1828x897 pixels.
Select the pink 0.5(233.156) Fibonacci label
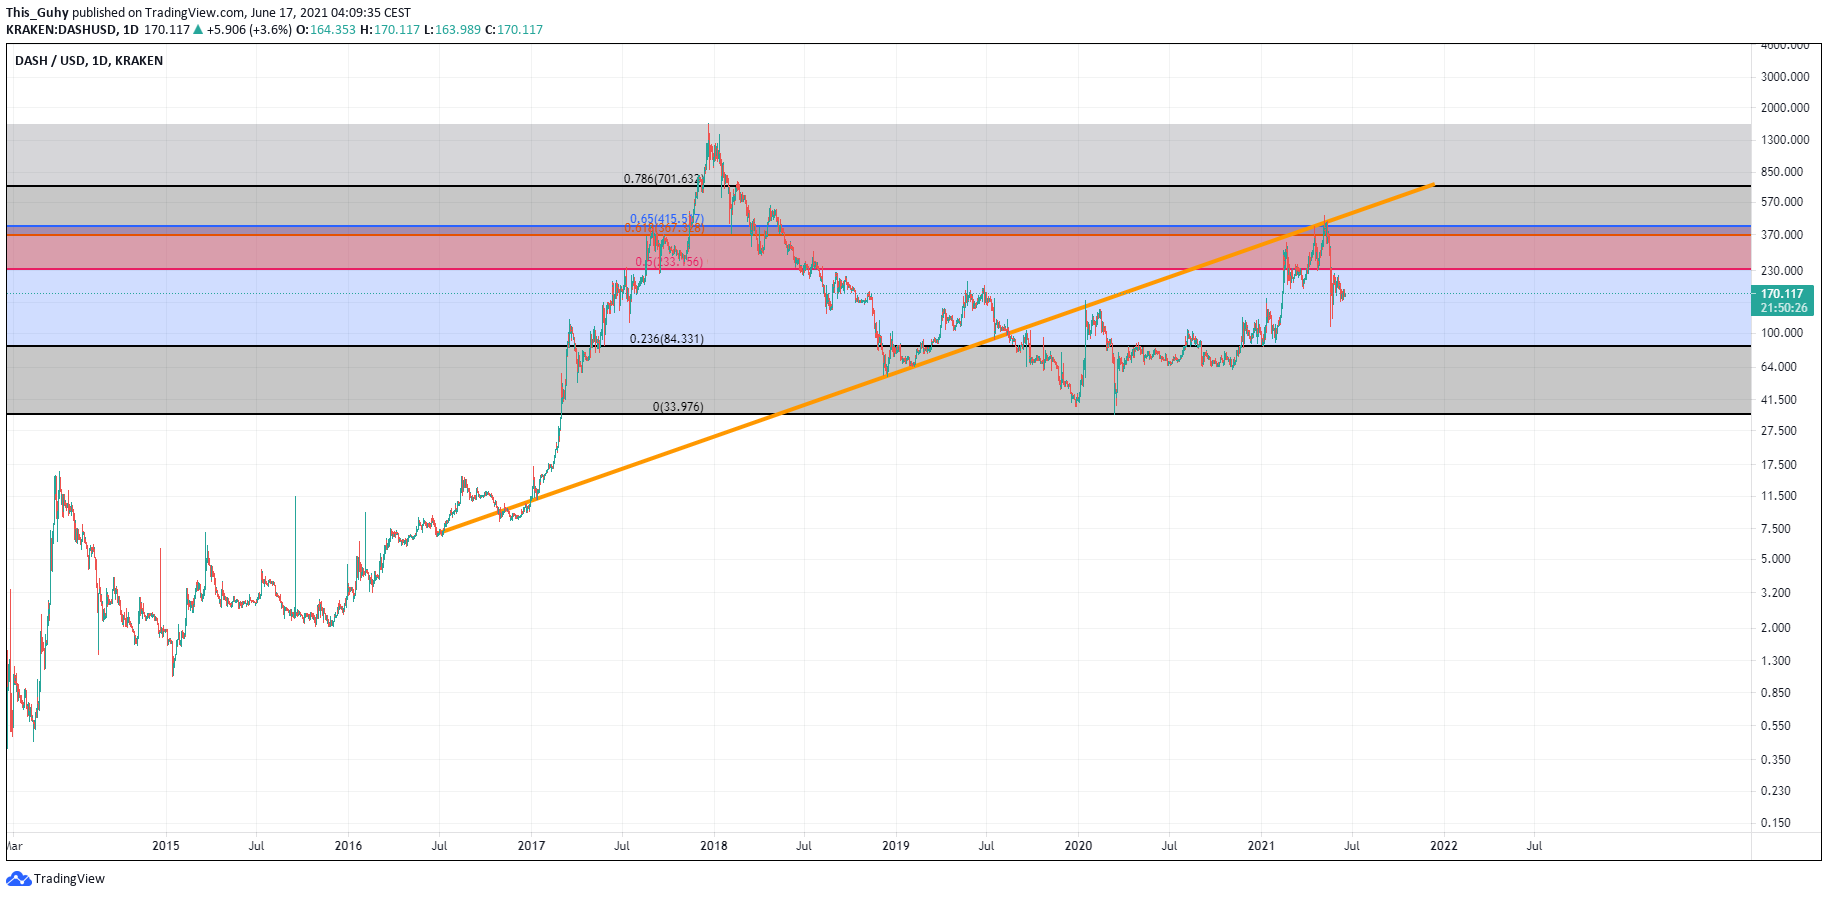pyautogui.click(x=669, y=262)
